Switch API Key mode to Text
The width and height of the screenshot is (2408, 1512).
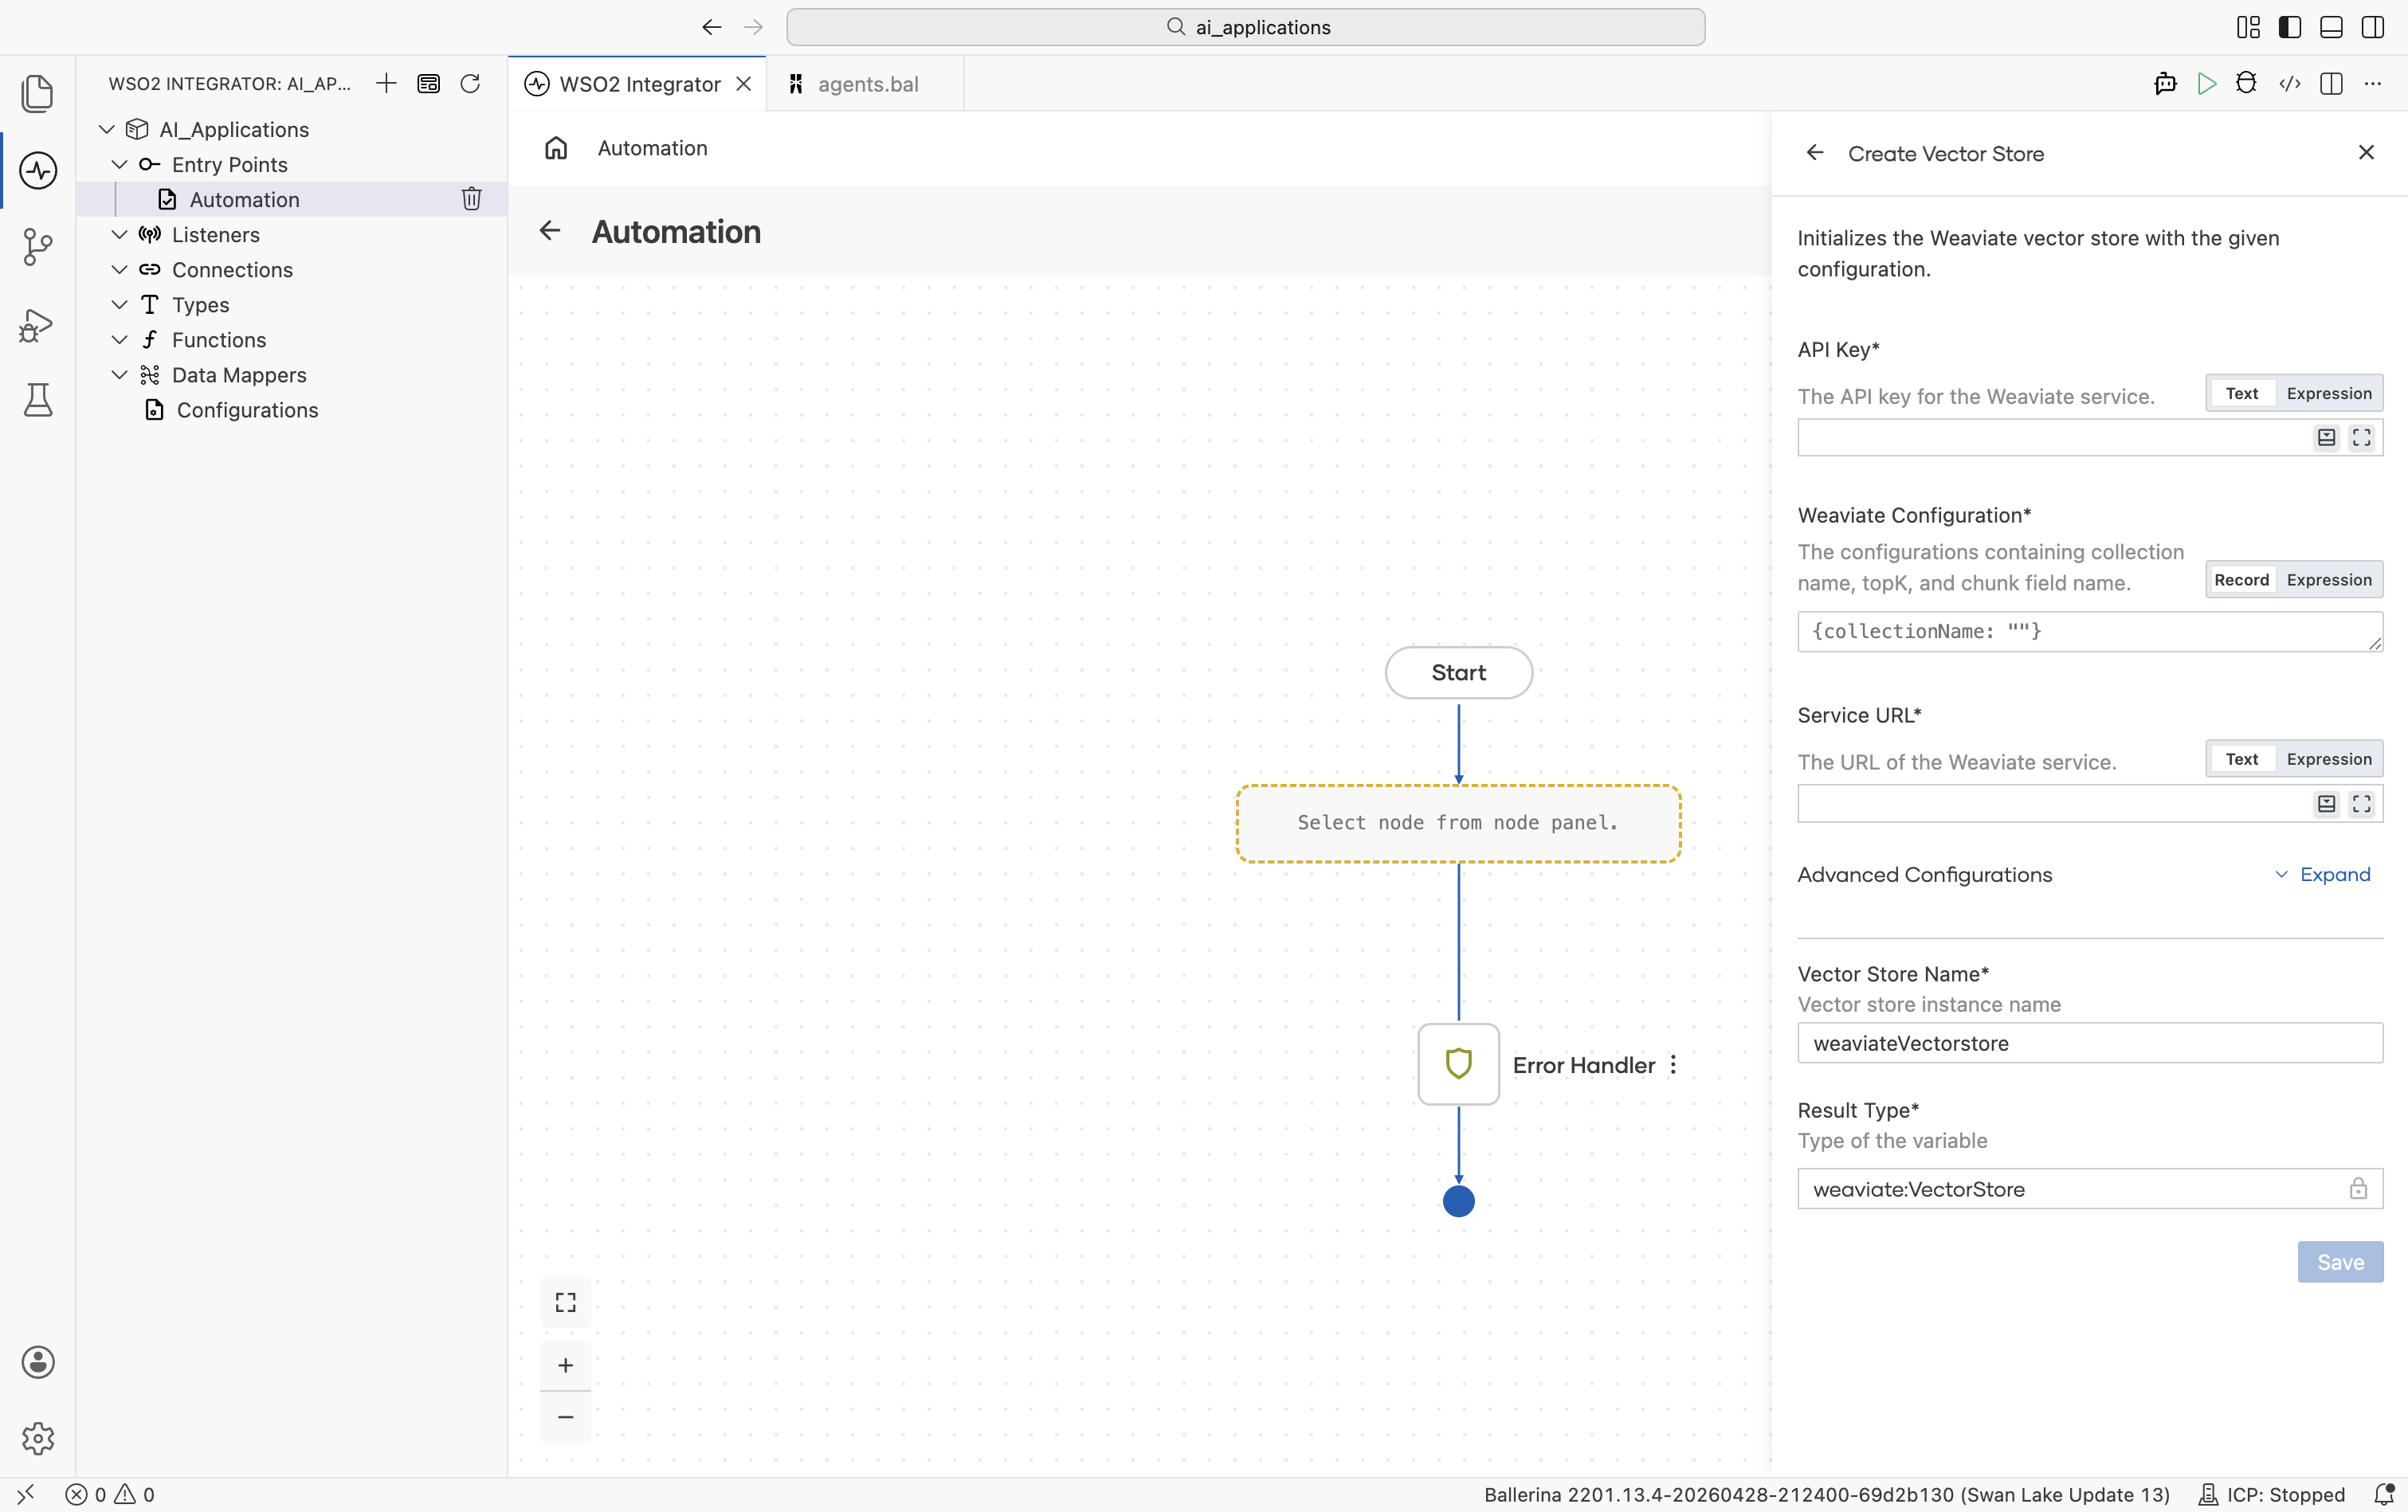pyautogui.click(x=2241, y=393)
